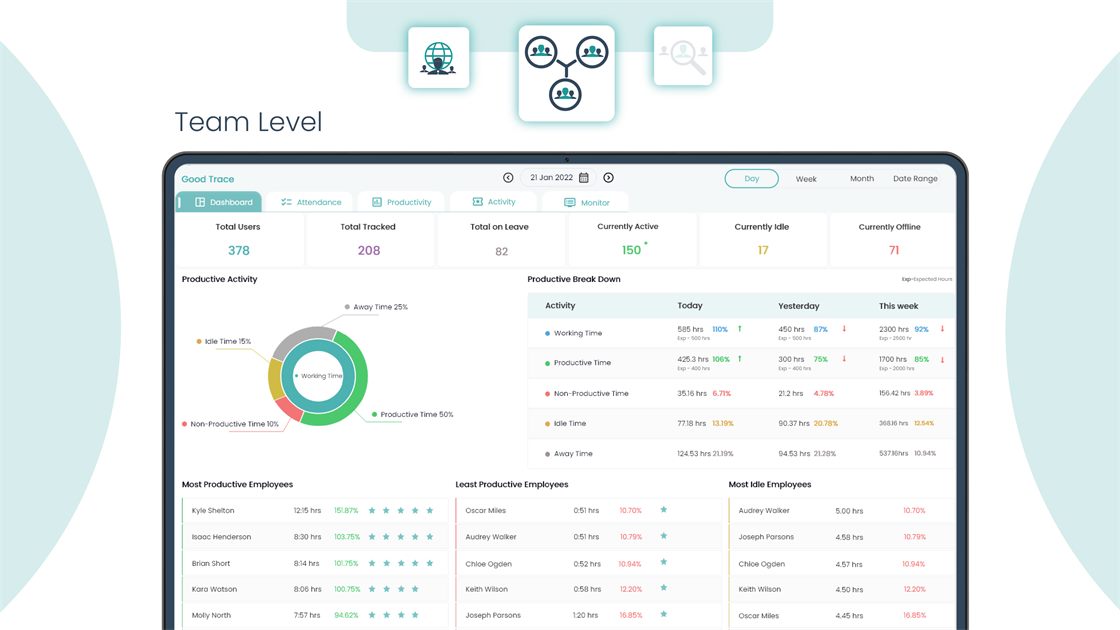The width and height of the screenshot is (1120, 630).
Task: Click the Yesterday column header
Action: pyautogui.click(x=799, y=306)
